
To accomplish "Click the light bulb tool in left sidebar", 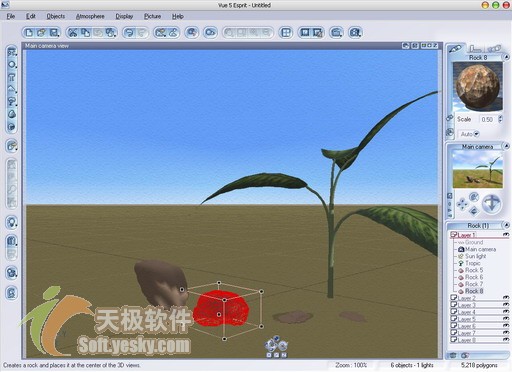I will click(x=12, y=222).
